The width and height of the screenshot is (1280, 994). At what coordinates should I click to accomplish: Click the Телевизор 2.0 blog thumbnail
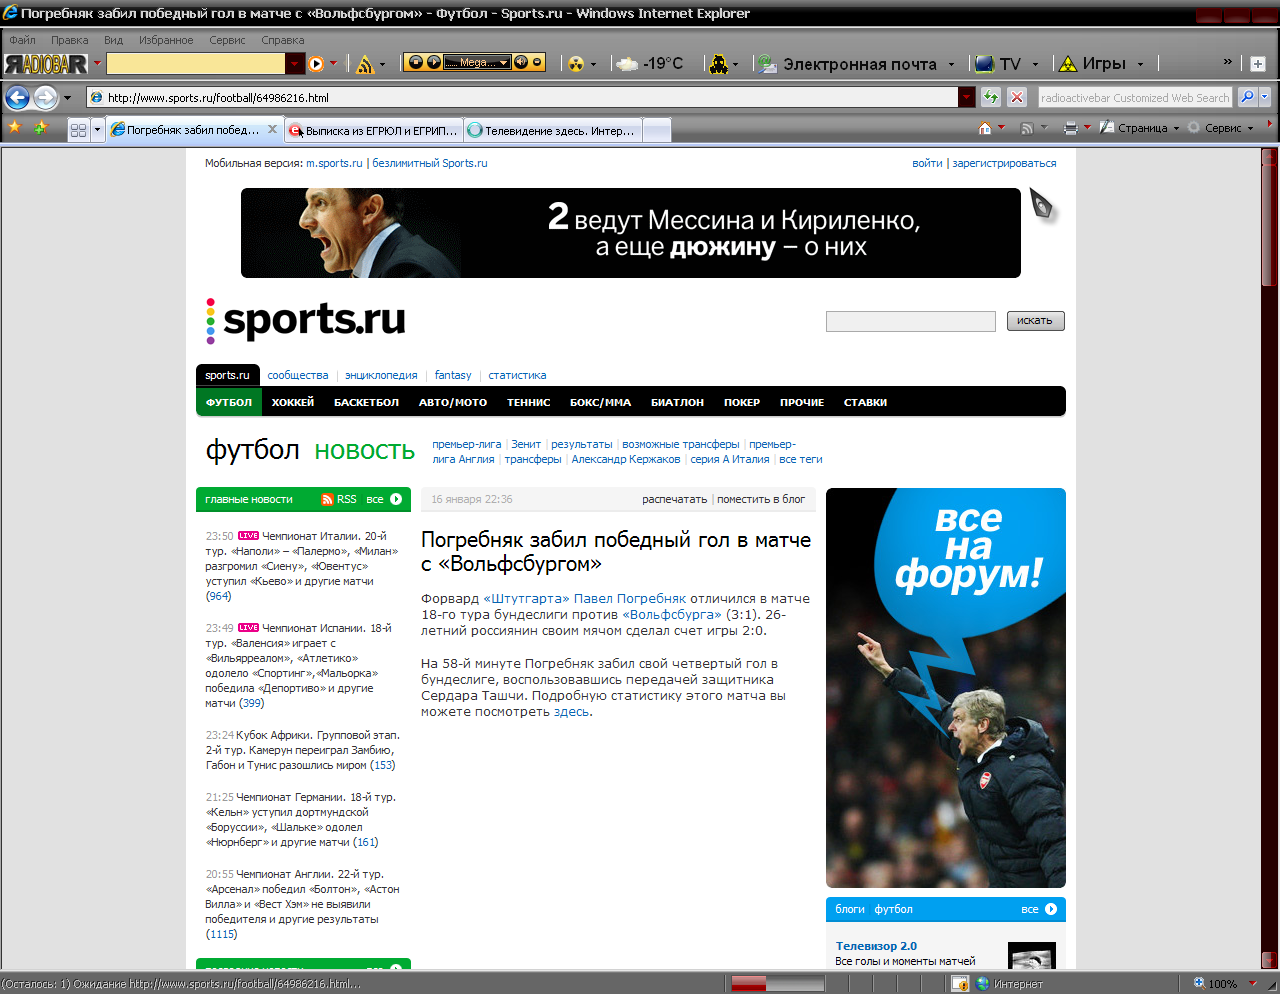[x=1032, y=956]
